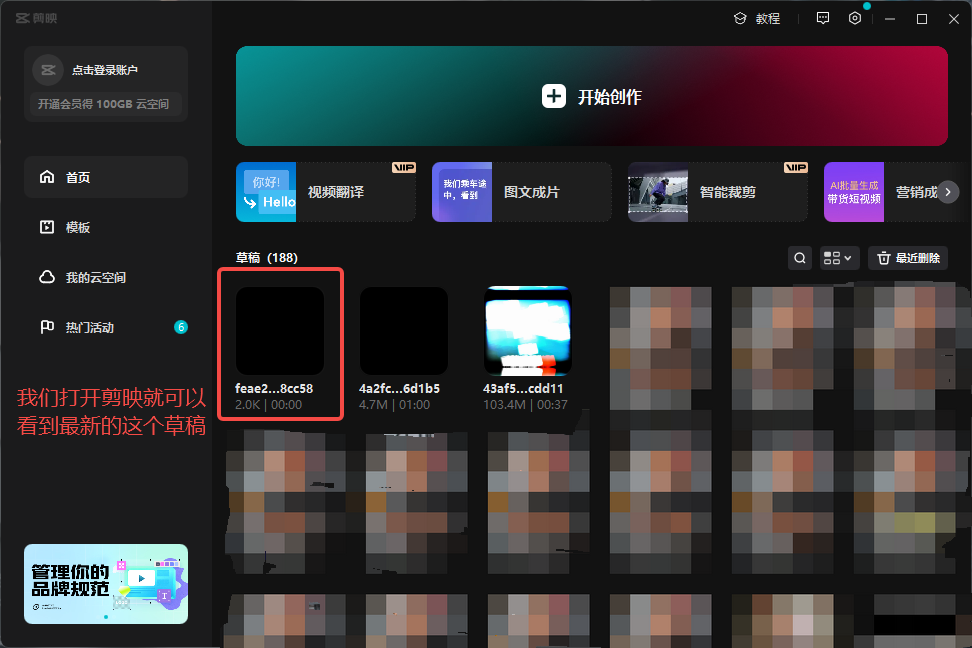Click the flag icon beside 热门活动
This screenshot has height=648, width=972.
47,327
